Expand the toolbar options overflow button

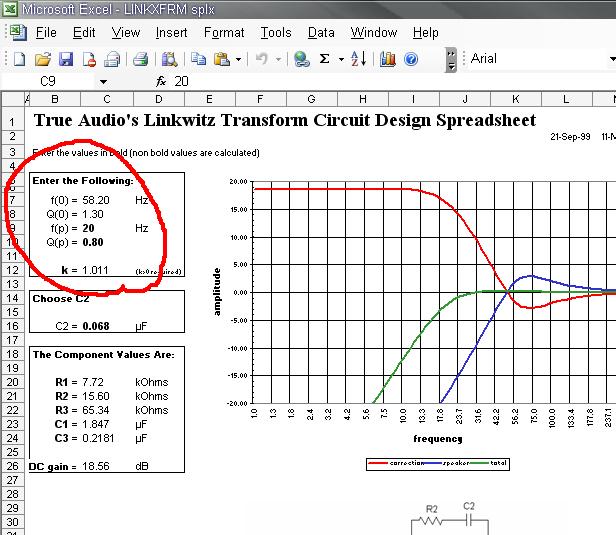[x=451, y=60]
